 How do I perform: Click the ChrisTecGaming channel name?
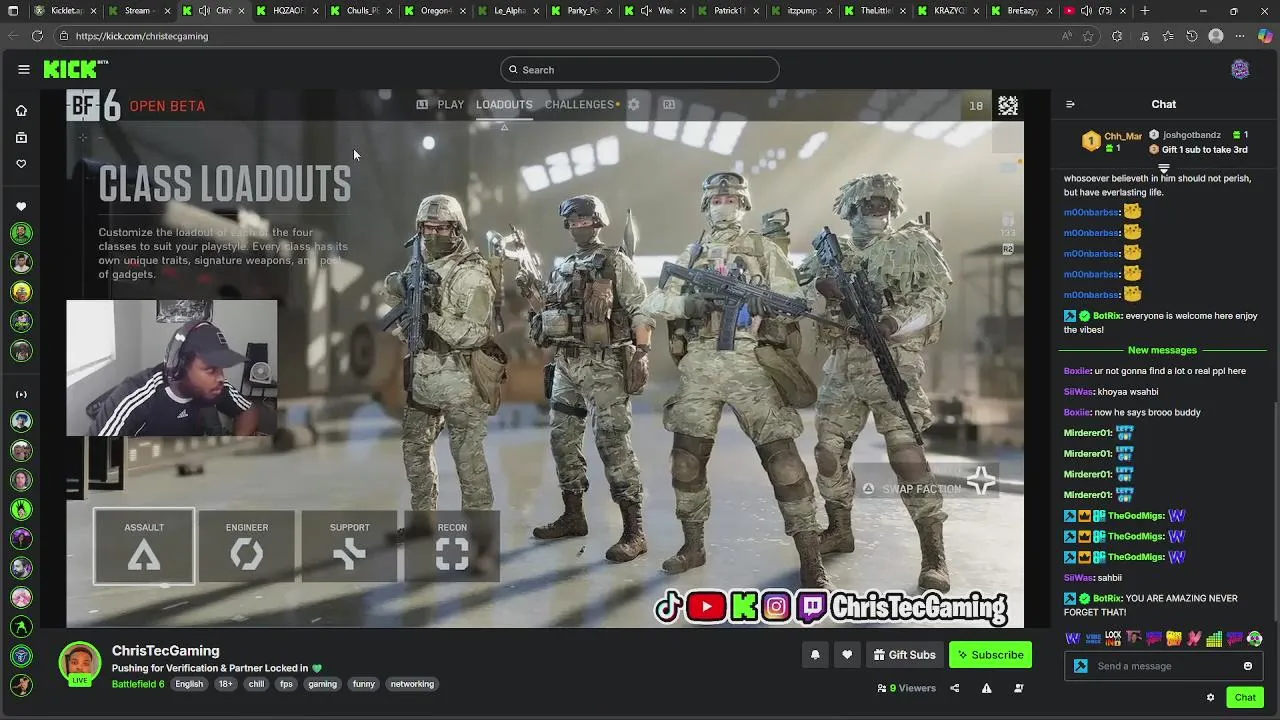click(165, 651)
